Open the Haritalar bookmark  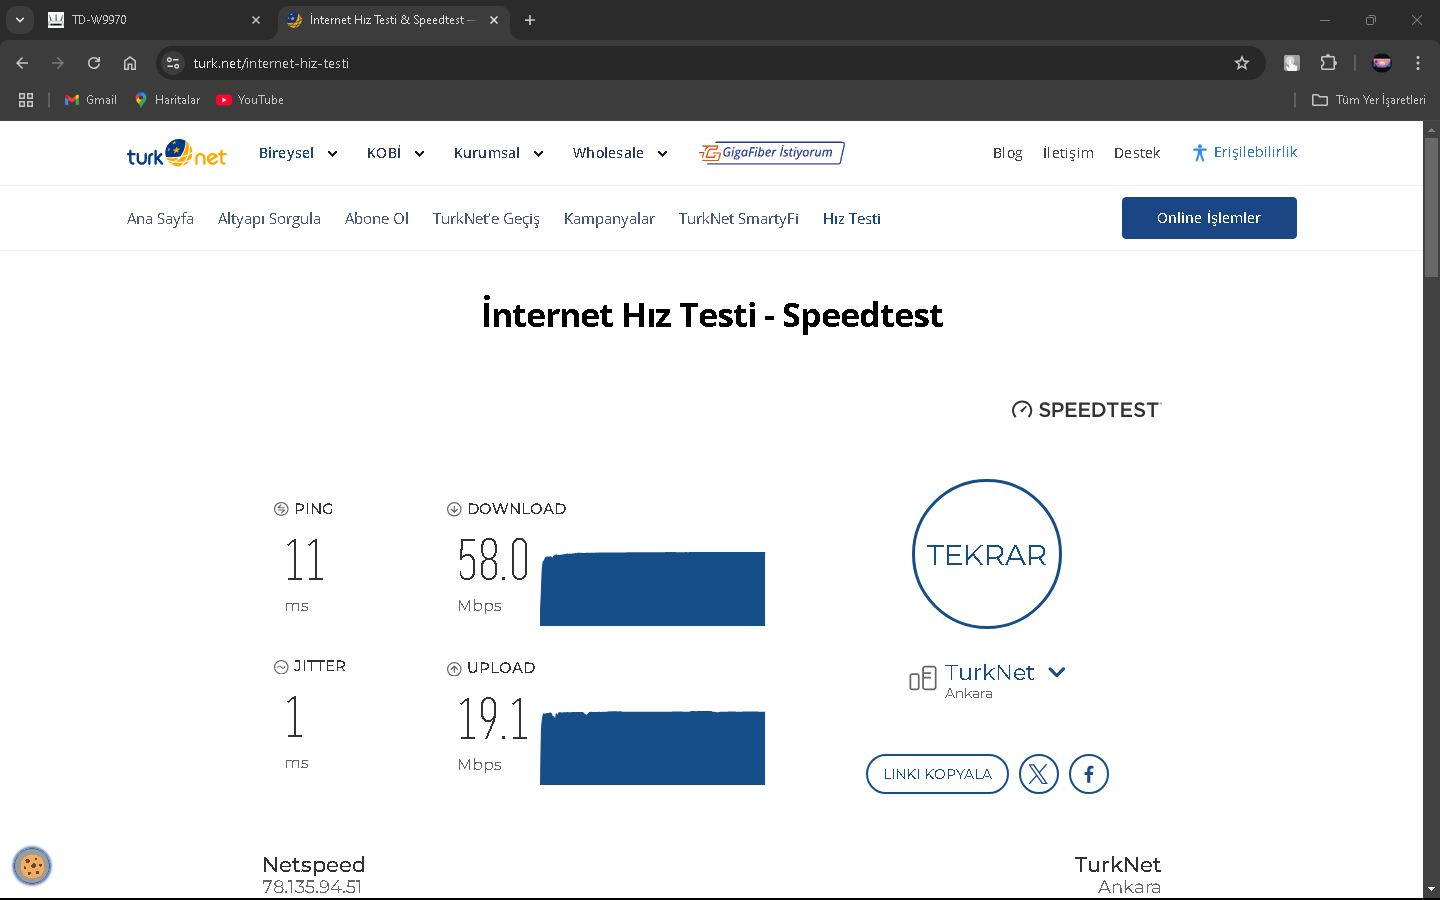(167, 100)
